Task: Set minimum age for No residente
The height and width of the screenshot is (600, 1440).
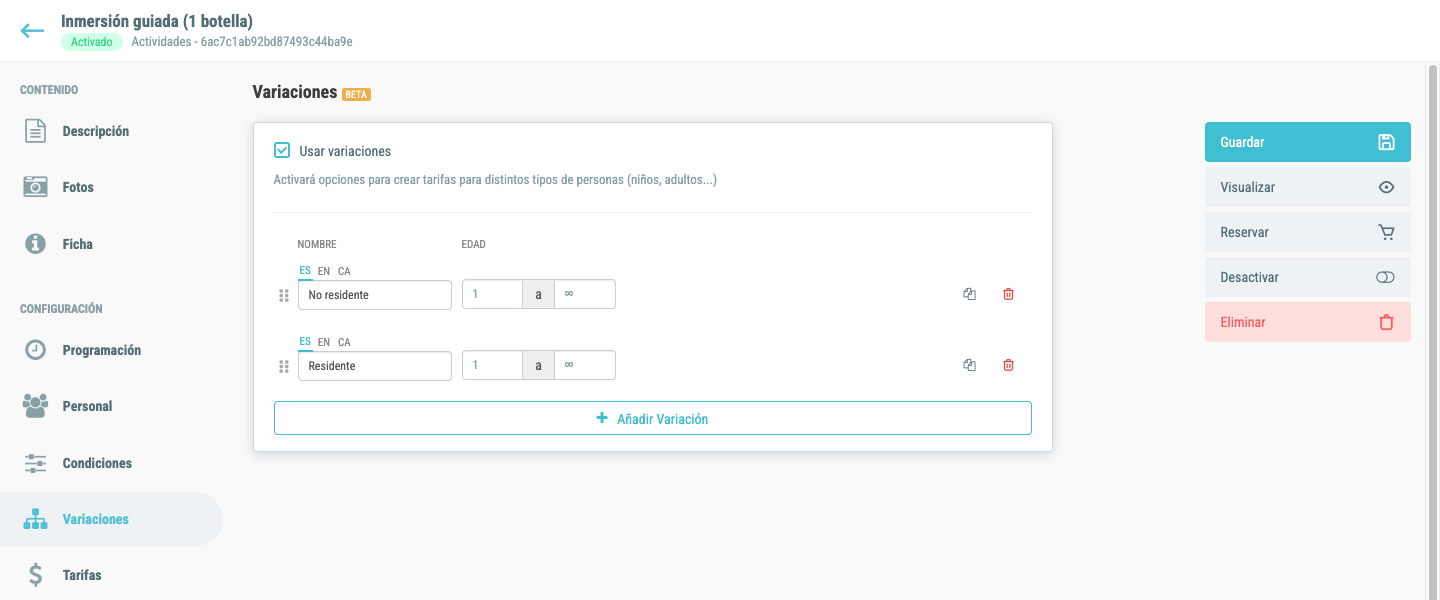Action: tap(492, 295)
